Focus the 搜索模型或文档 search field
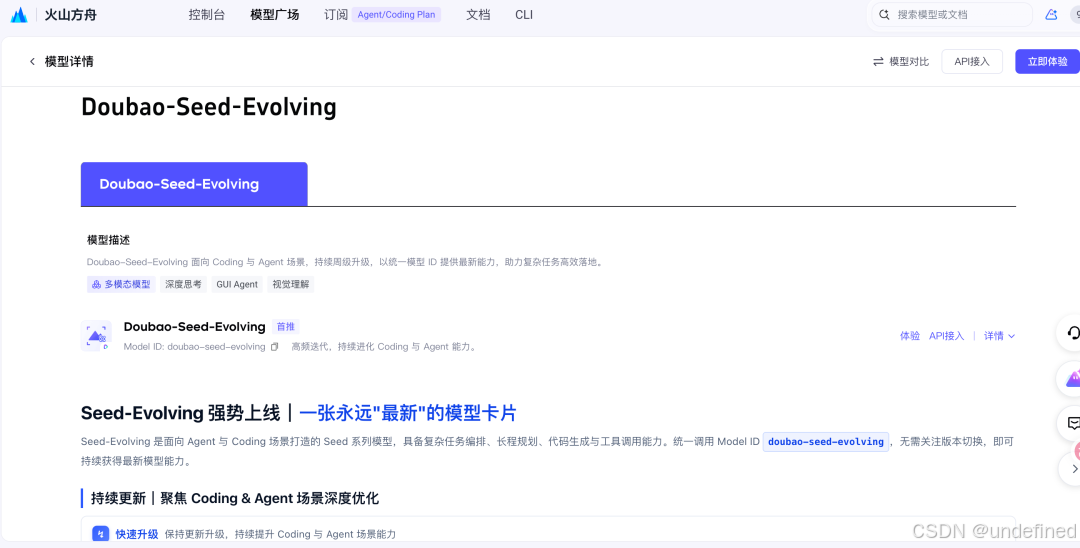 [x=952, y=14]
